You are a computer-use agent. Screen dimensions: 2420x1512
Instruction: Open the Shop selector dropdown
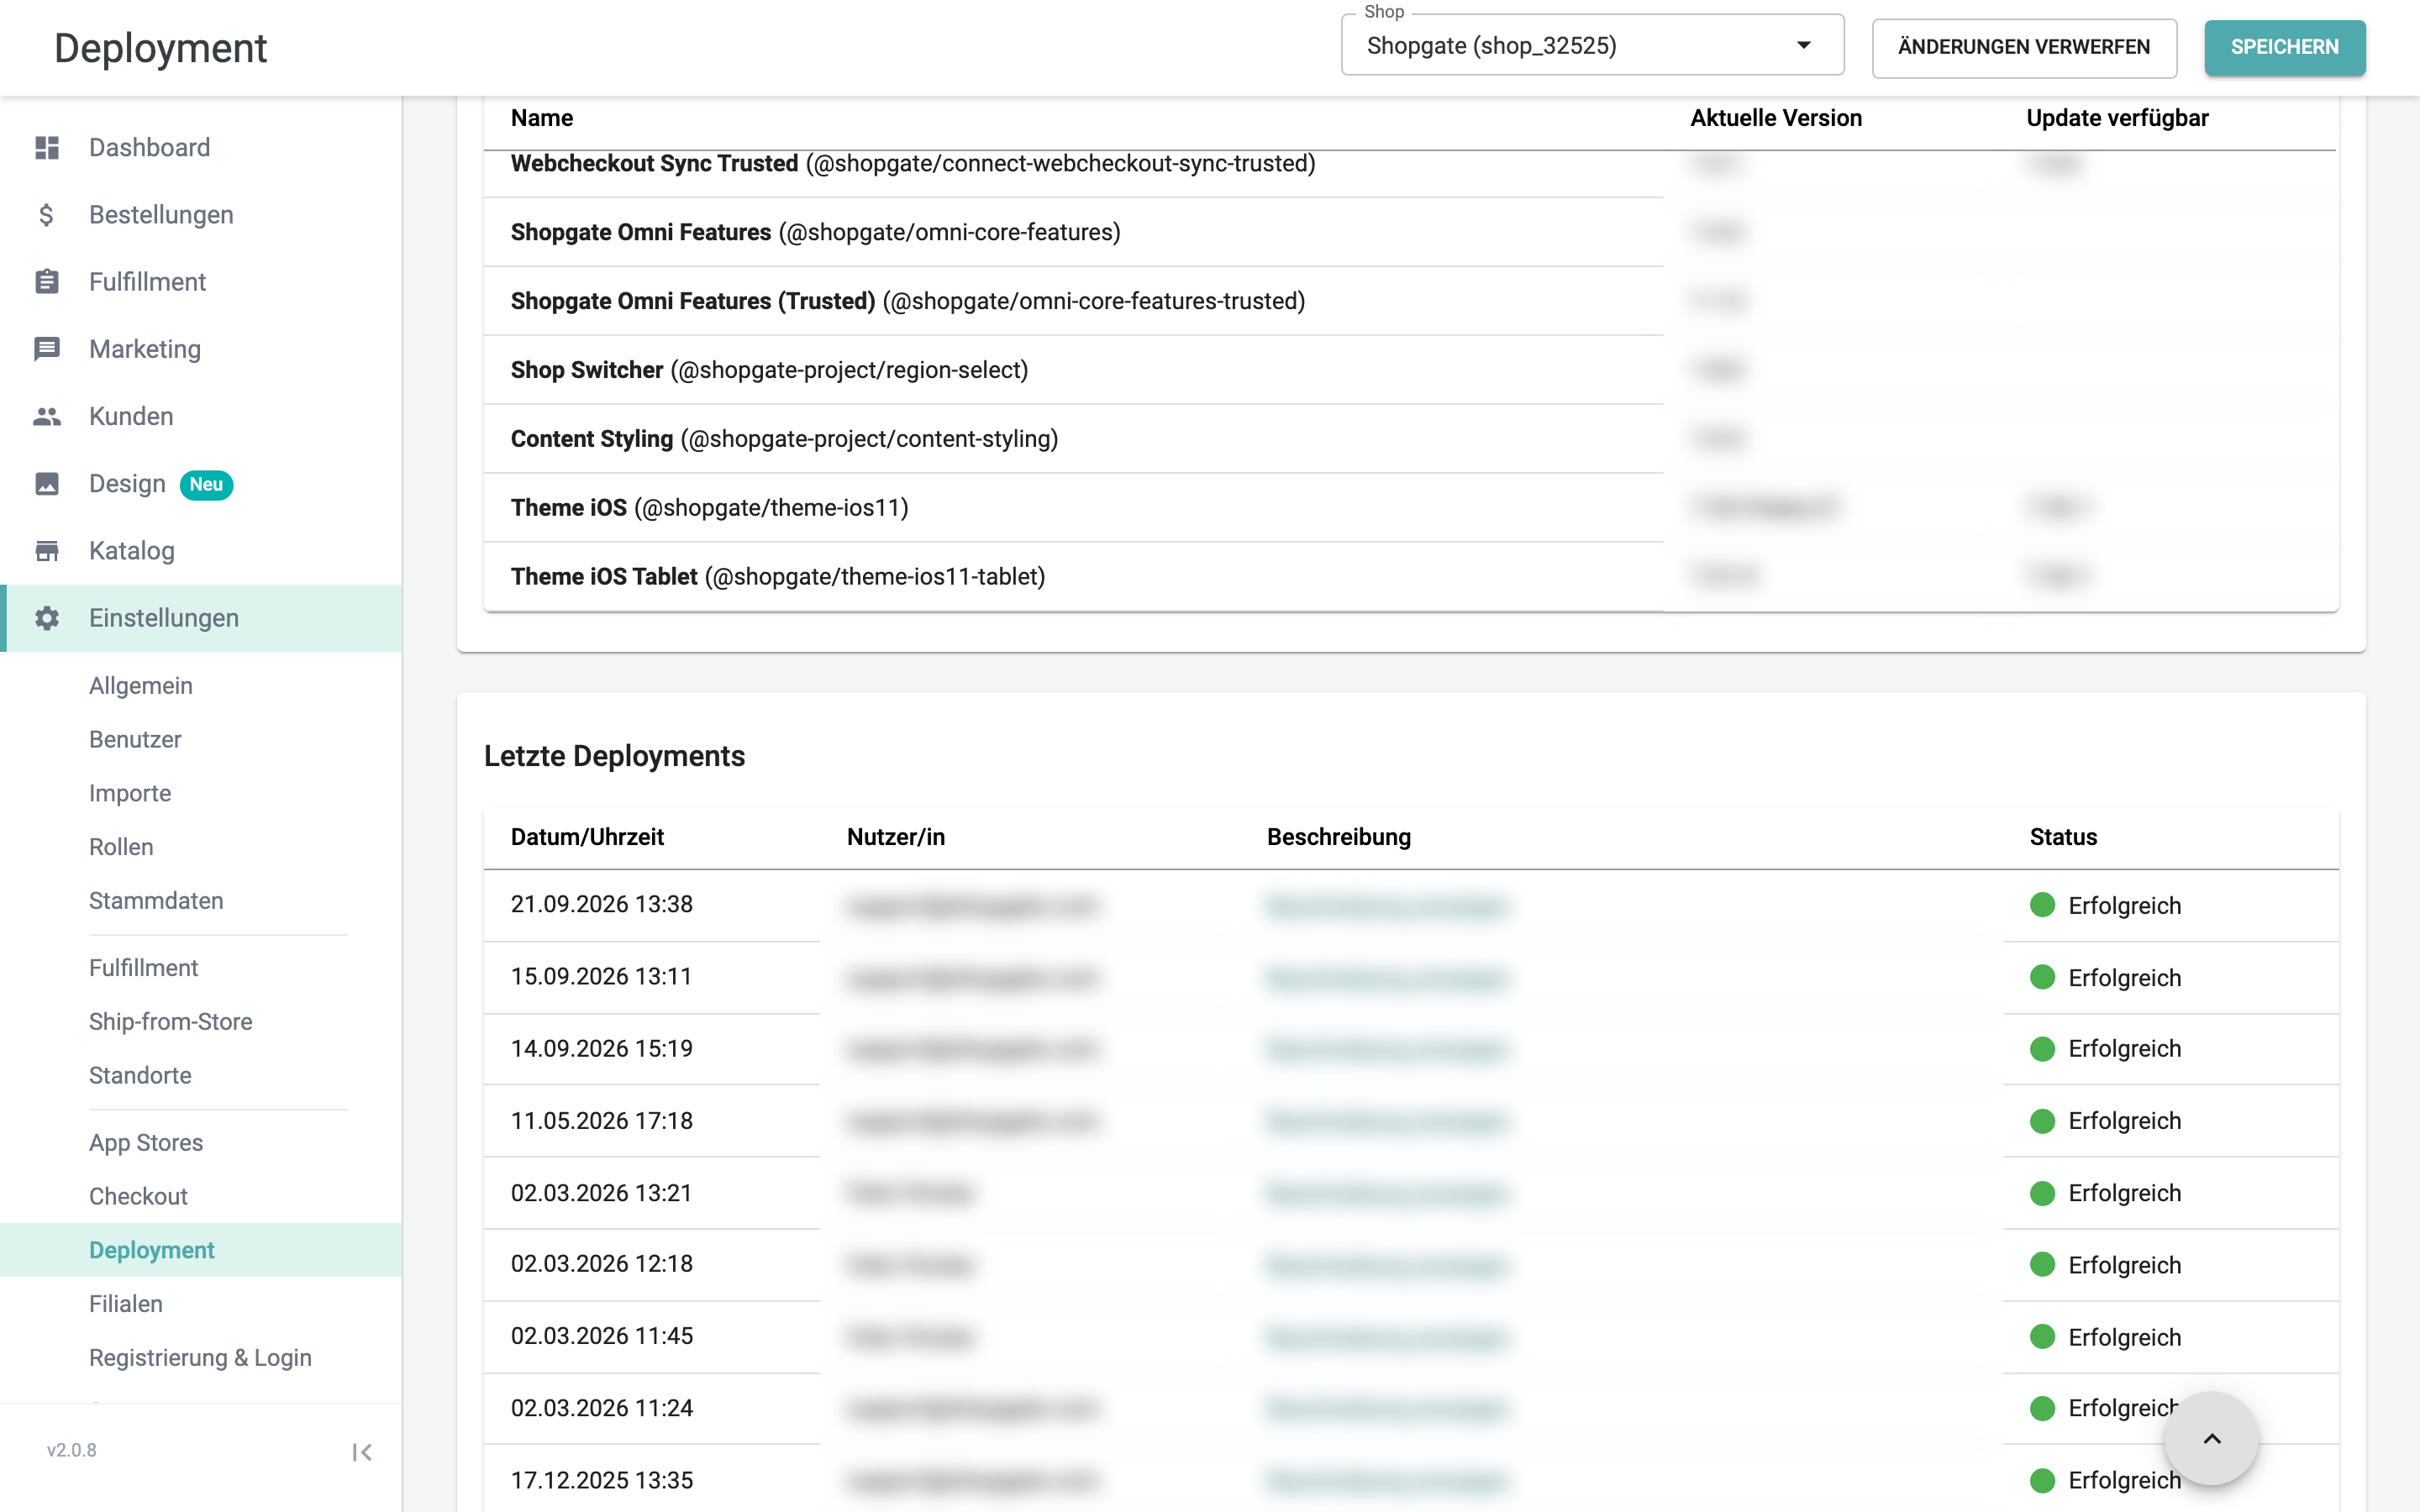pyautogui.click(x=1592, y=46)
